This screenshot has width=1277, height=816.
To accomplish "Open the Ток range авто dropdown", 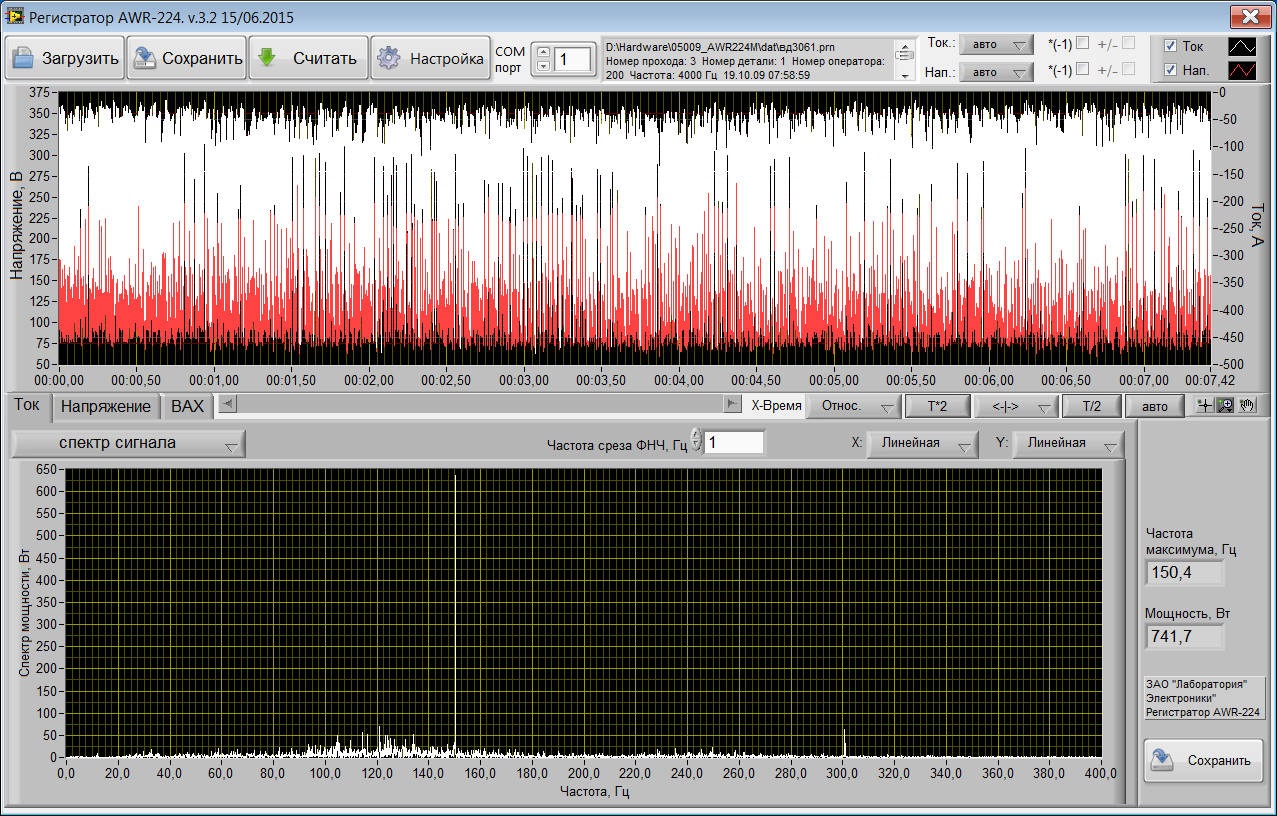I will 995,45.
